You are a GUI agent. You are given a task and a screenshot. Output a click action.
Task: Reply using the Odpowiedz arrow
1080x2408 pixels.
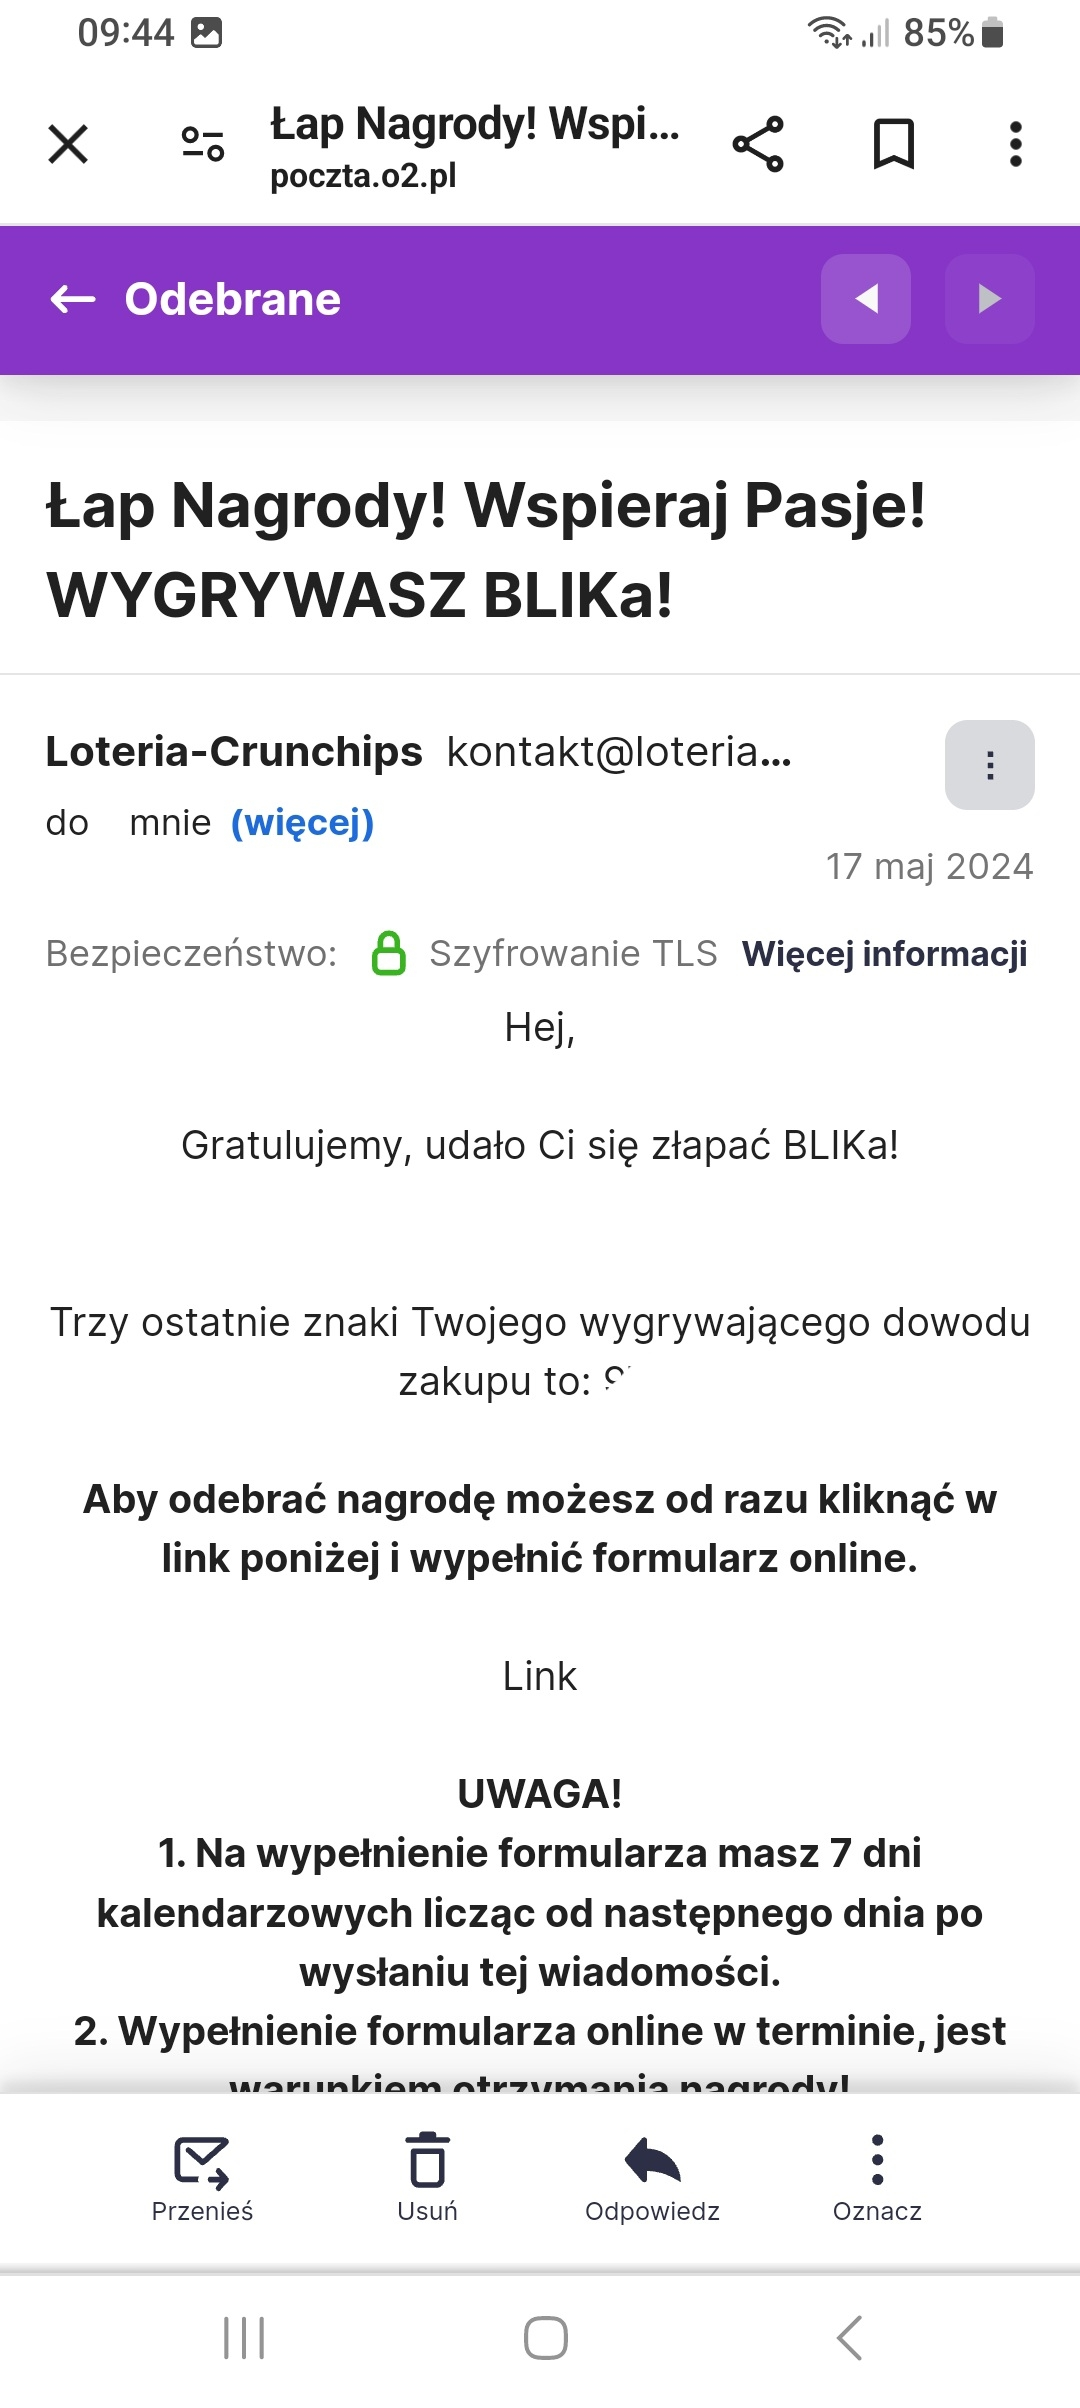pos(652,2177)
